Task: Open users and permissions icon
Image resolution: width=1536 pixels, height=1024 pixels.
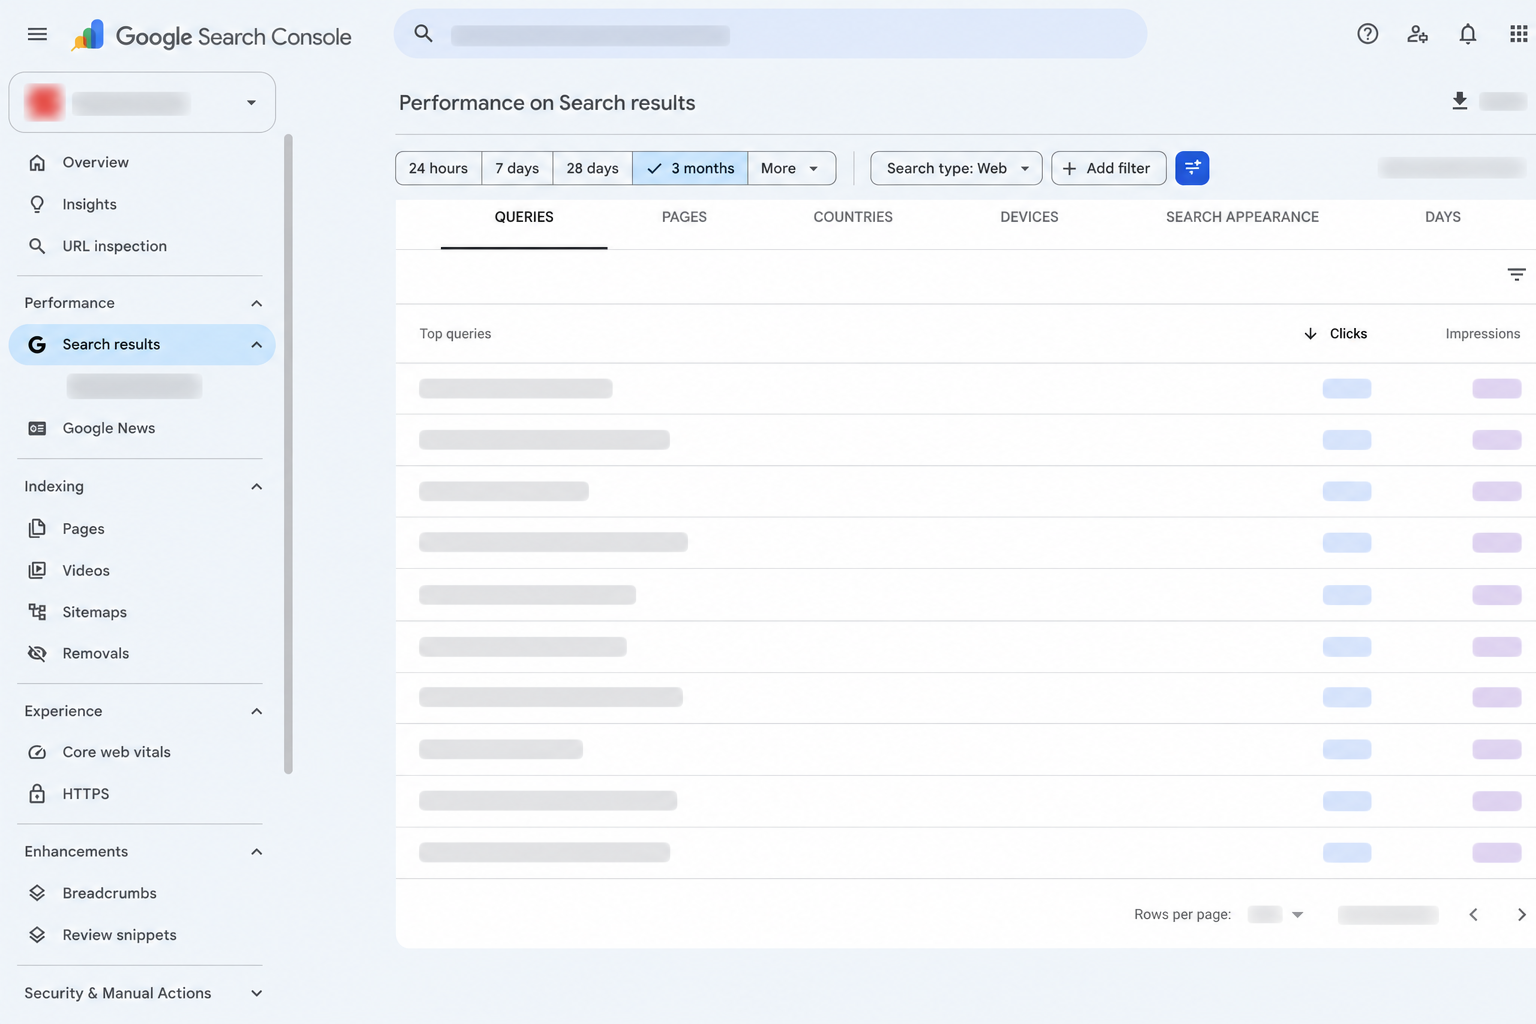Action: click(1417, 34)
